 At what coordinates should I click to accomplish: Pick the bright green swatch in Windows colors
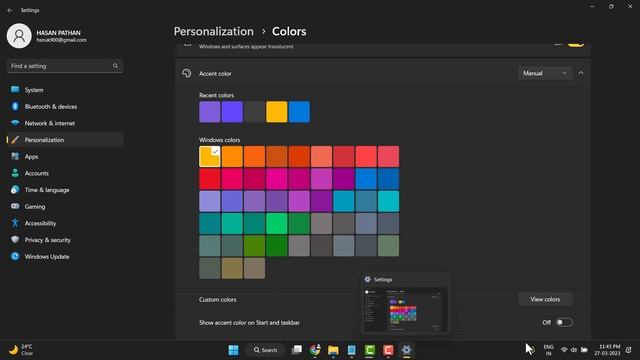pos(277,224)
